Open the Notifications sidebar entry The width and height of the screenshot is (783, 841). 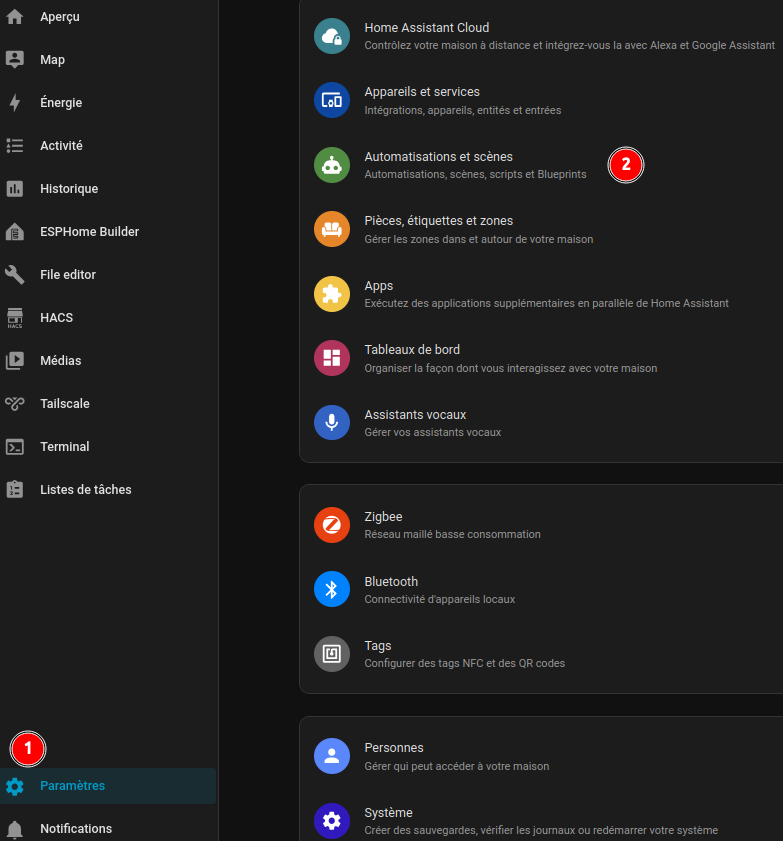108,829
